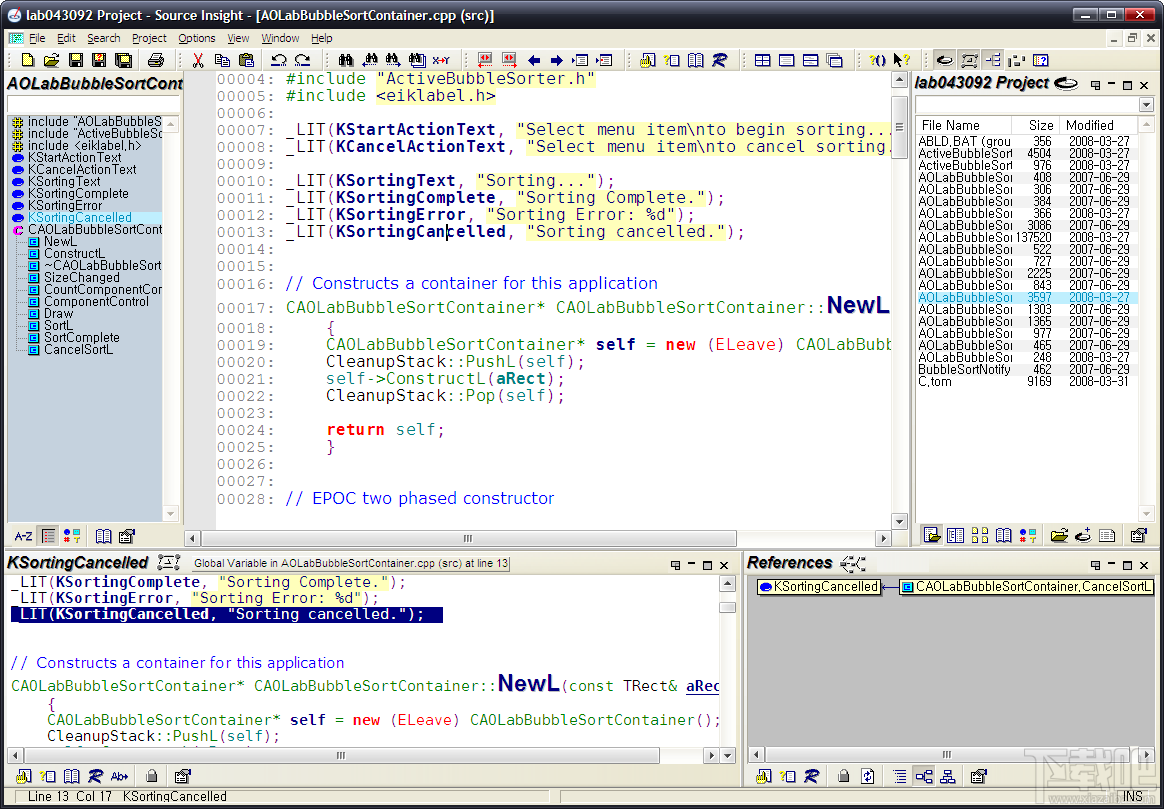Toggle the Save All disks icon
Screen dimensions: 1164x809
124,60
